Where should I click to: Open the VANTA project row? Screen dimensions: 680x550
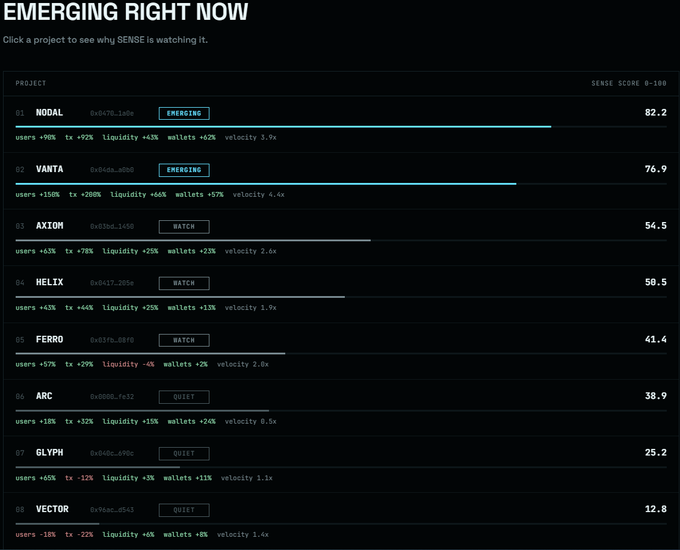pyautogui.click(x=341, y=181)
